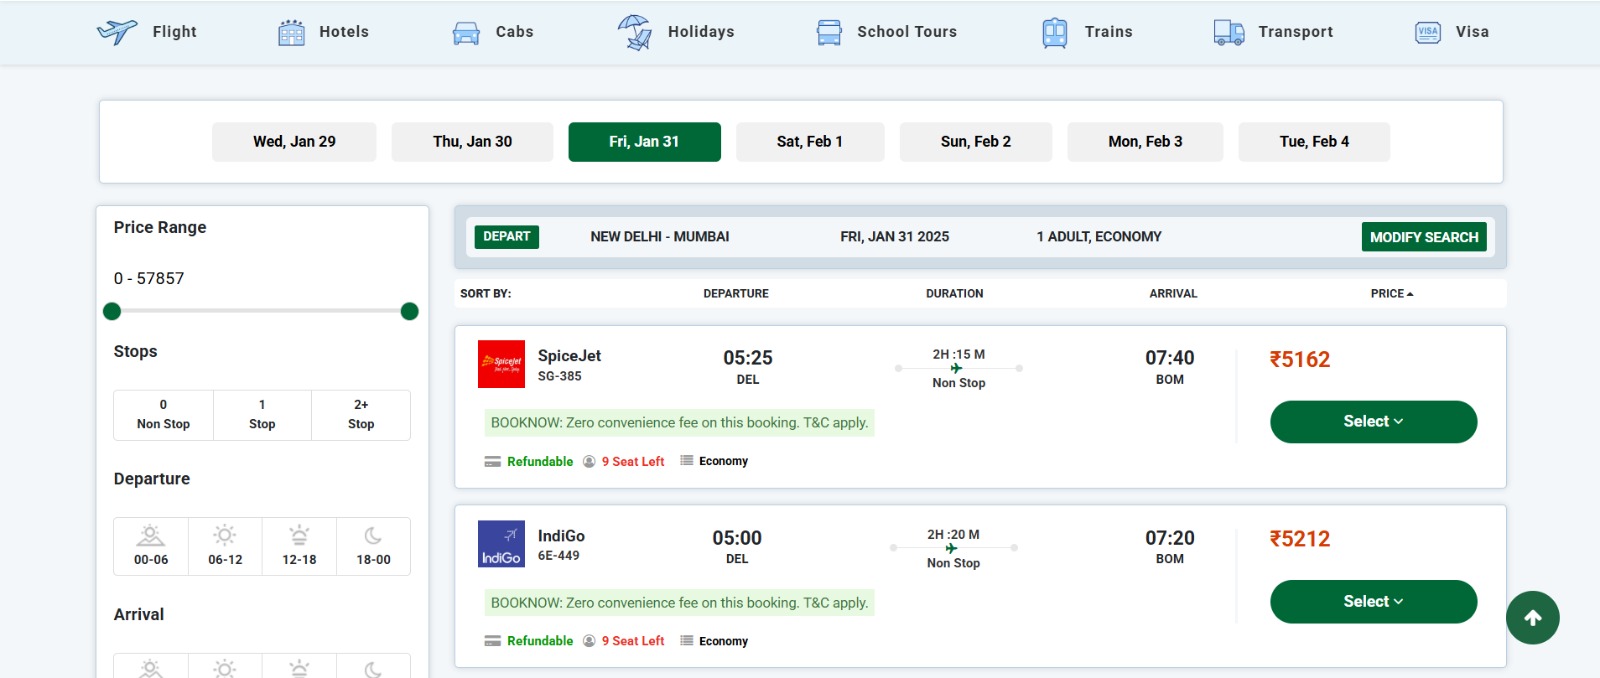Select the Tue, Feb 4 date tab

coord(1314,142)
